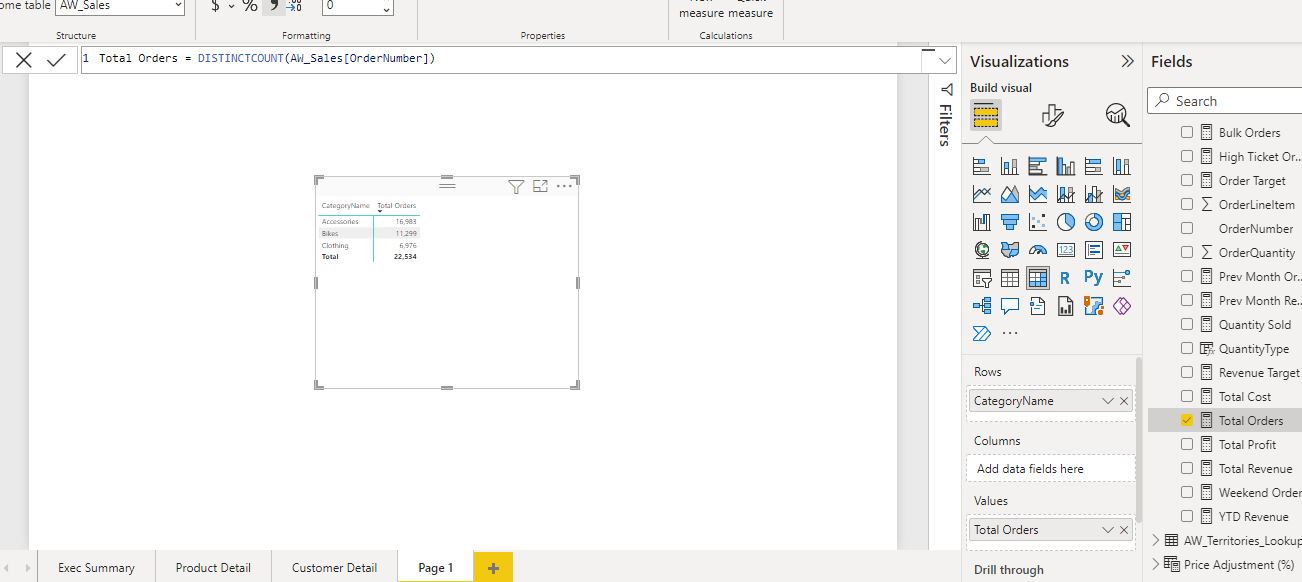Select the matrix visual
This screenshot has height=582, width=1302.
(1038, 278)
